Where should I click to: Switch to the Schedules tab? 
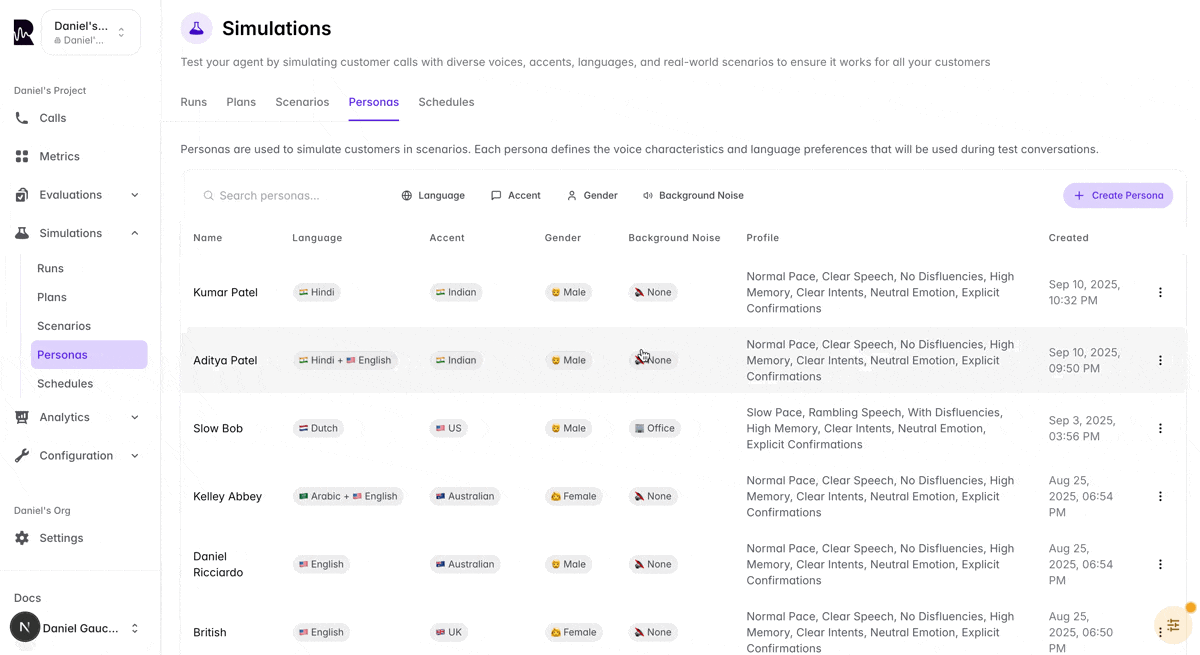point(446,102)
